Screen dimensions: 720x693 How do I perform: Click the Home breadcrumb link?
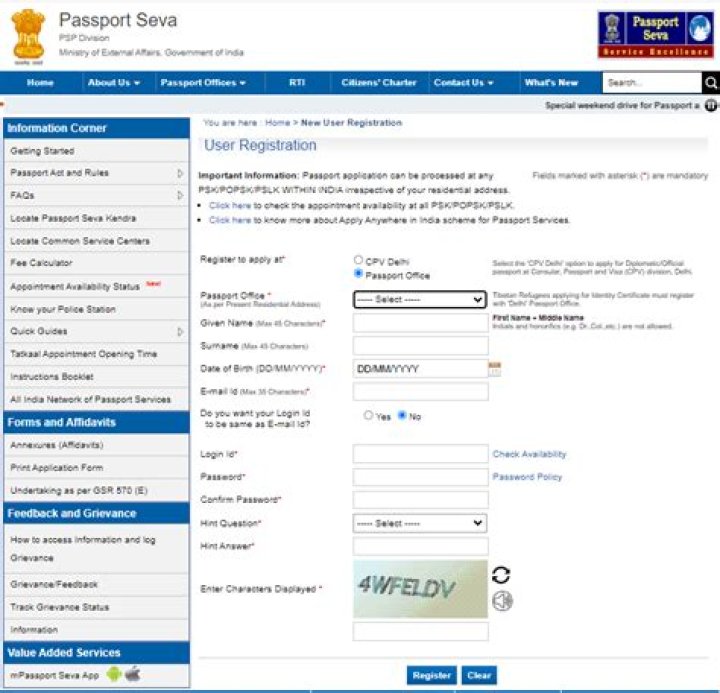pyautogui.click(x=277, y=123)
